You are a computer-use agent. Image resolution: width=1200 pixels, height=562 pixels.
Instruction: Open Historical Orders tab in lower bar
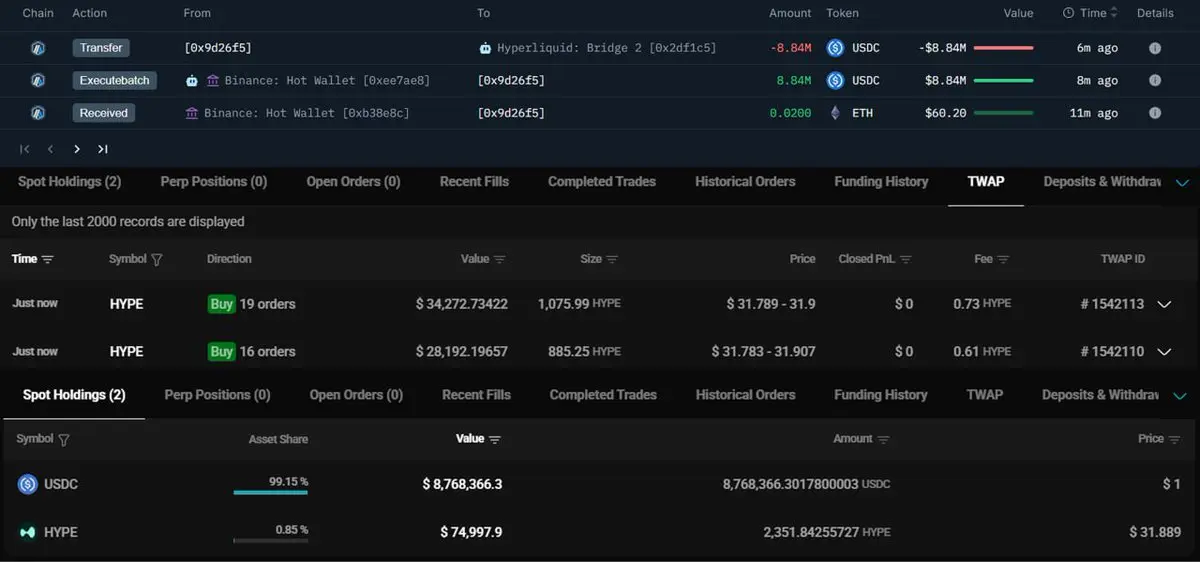pos(745,395)
